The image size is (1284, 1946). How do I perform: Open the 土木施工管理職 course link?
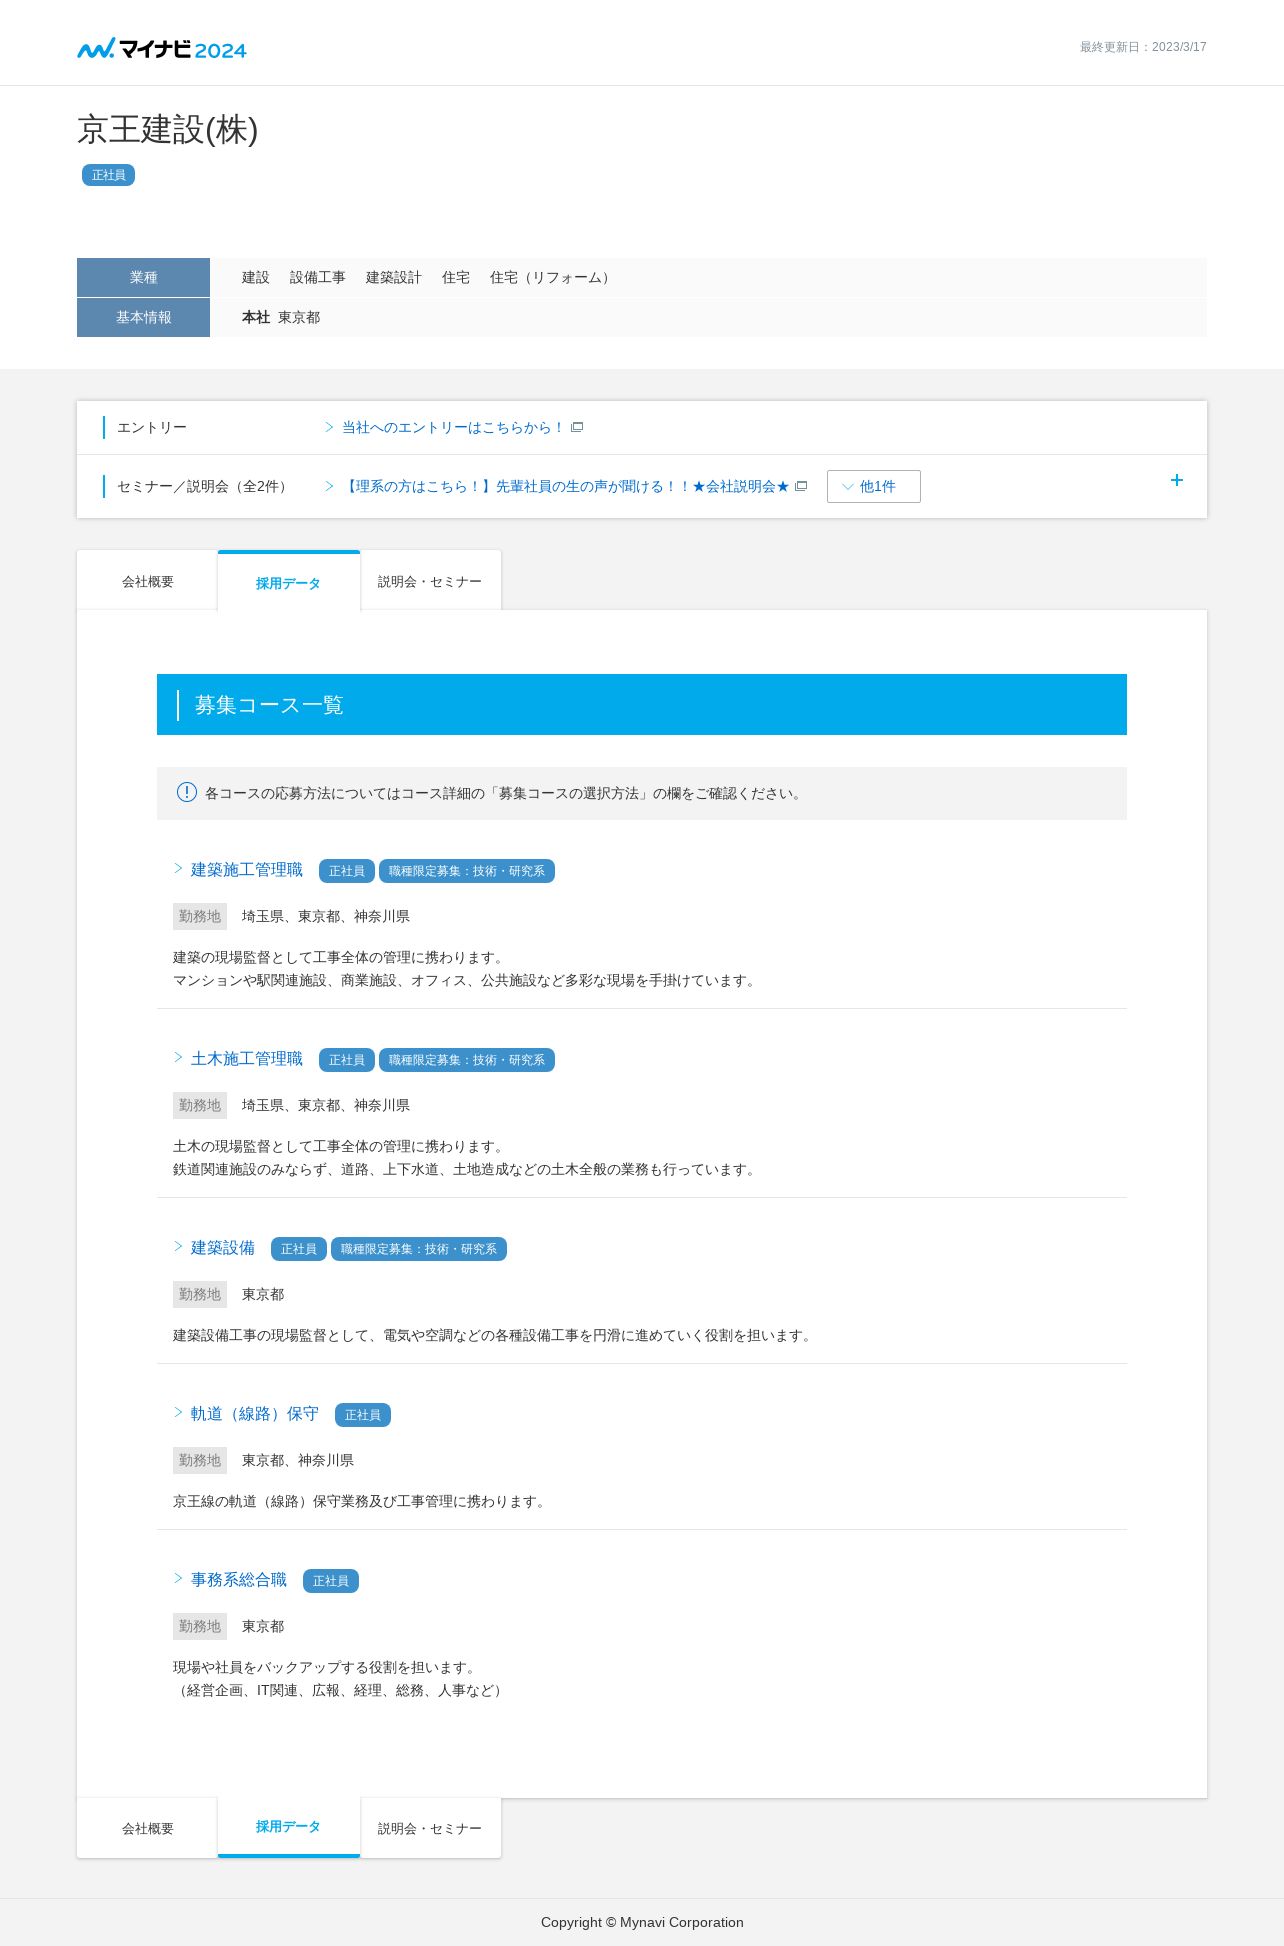[247, 1059]
